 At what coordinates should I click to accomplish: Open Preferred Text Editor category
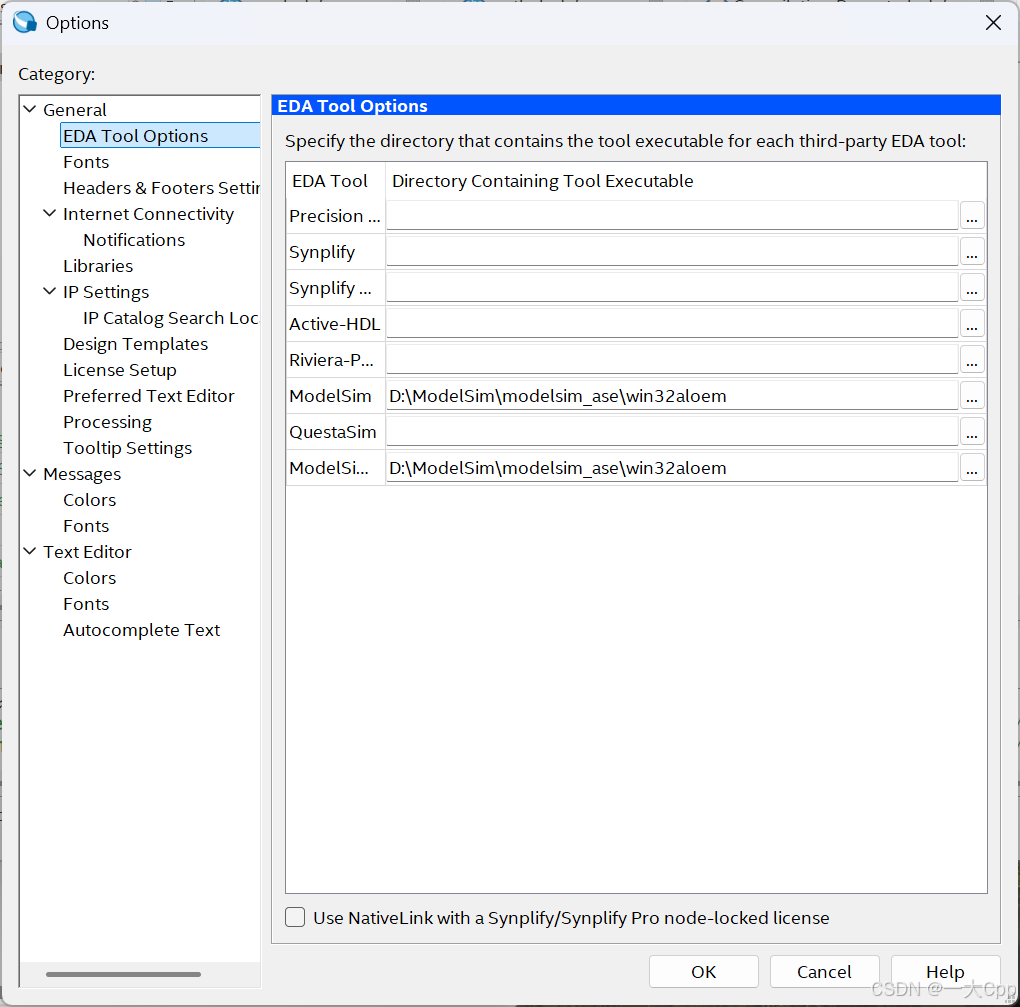148,396
